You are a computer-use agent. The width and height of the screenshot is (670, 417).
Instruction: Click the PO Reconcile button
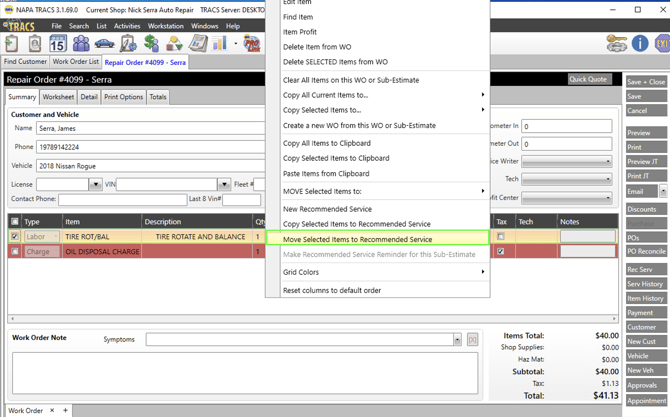pos(646,251)
